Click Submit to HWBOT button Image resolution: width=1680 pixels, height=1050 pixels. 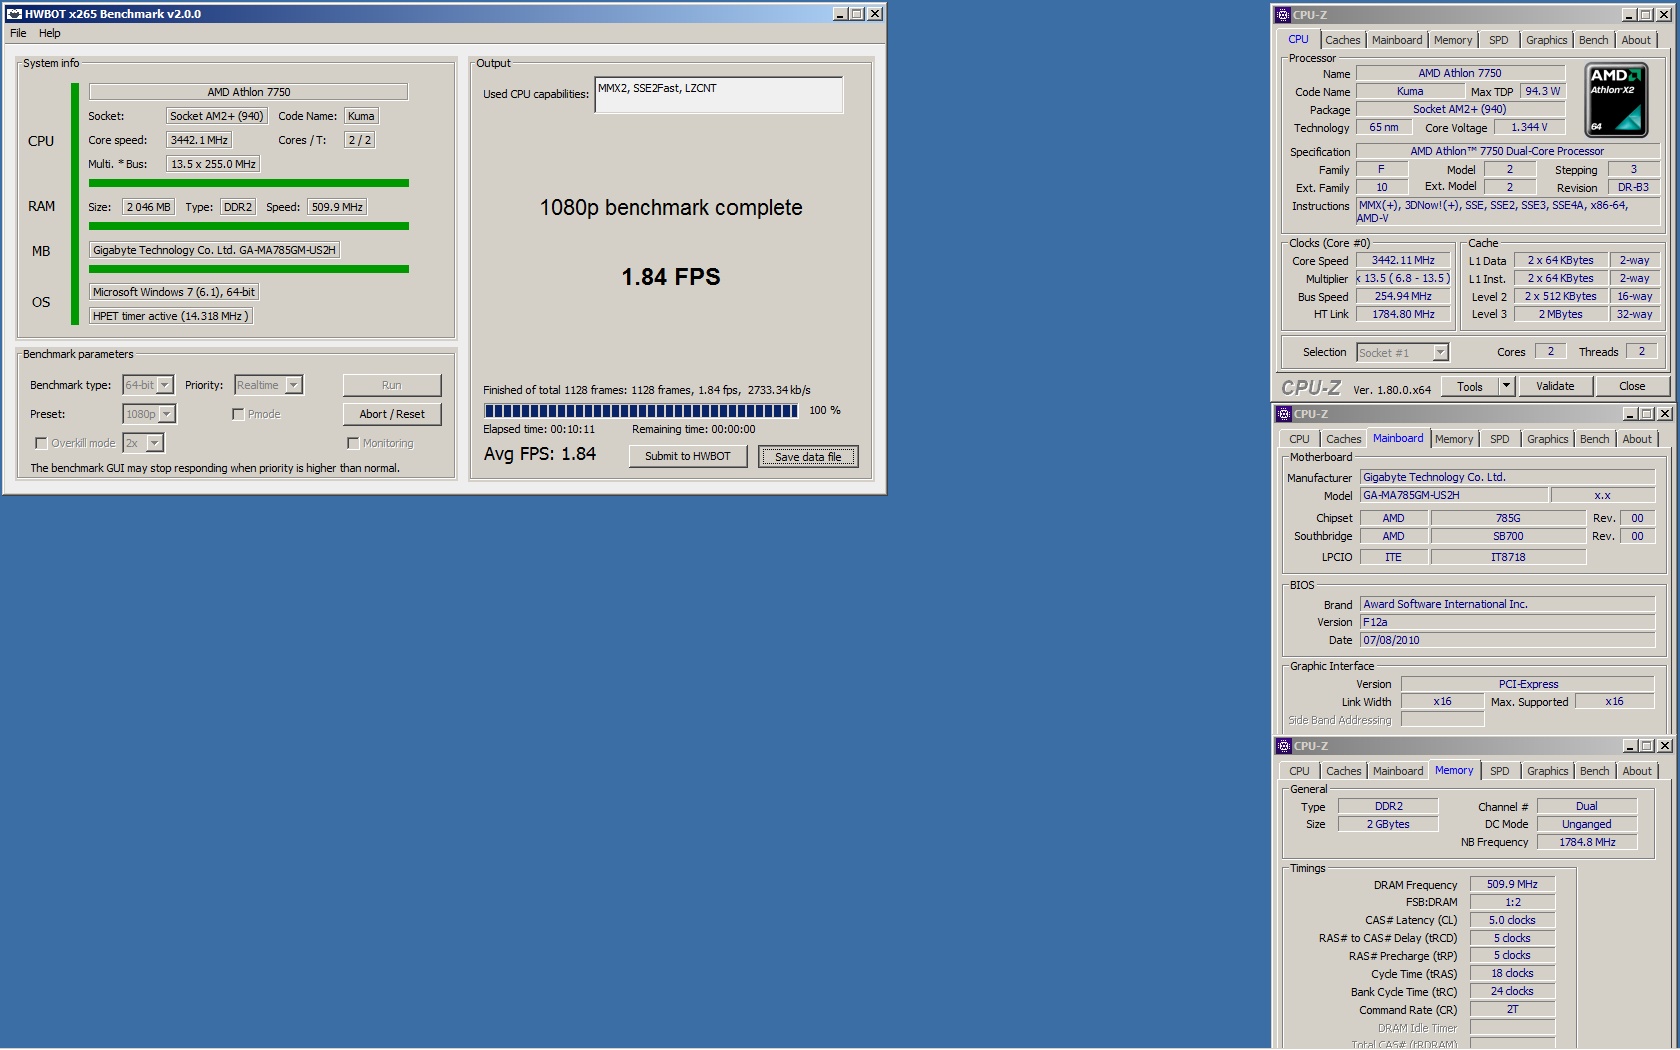(x=688, y=456)
